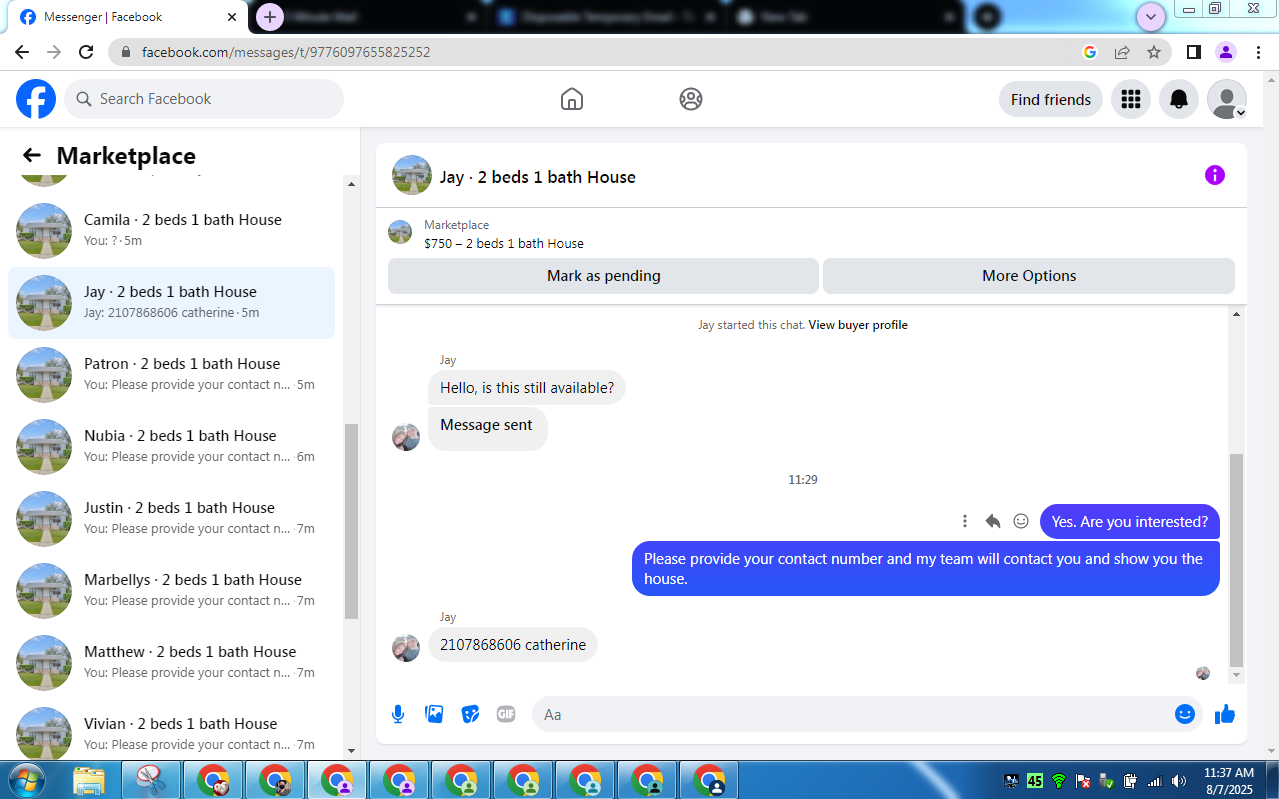Click the 'Hello, is this still available?' message
Screen dimensions: 1279x799
pyautogui.click(x=527, y=388)
